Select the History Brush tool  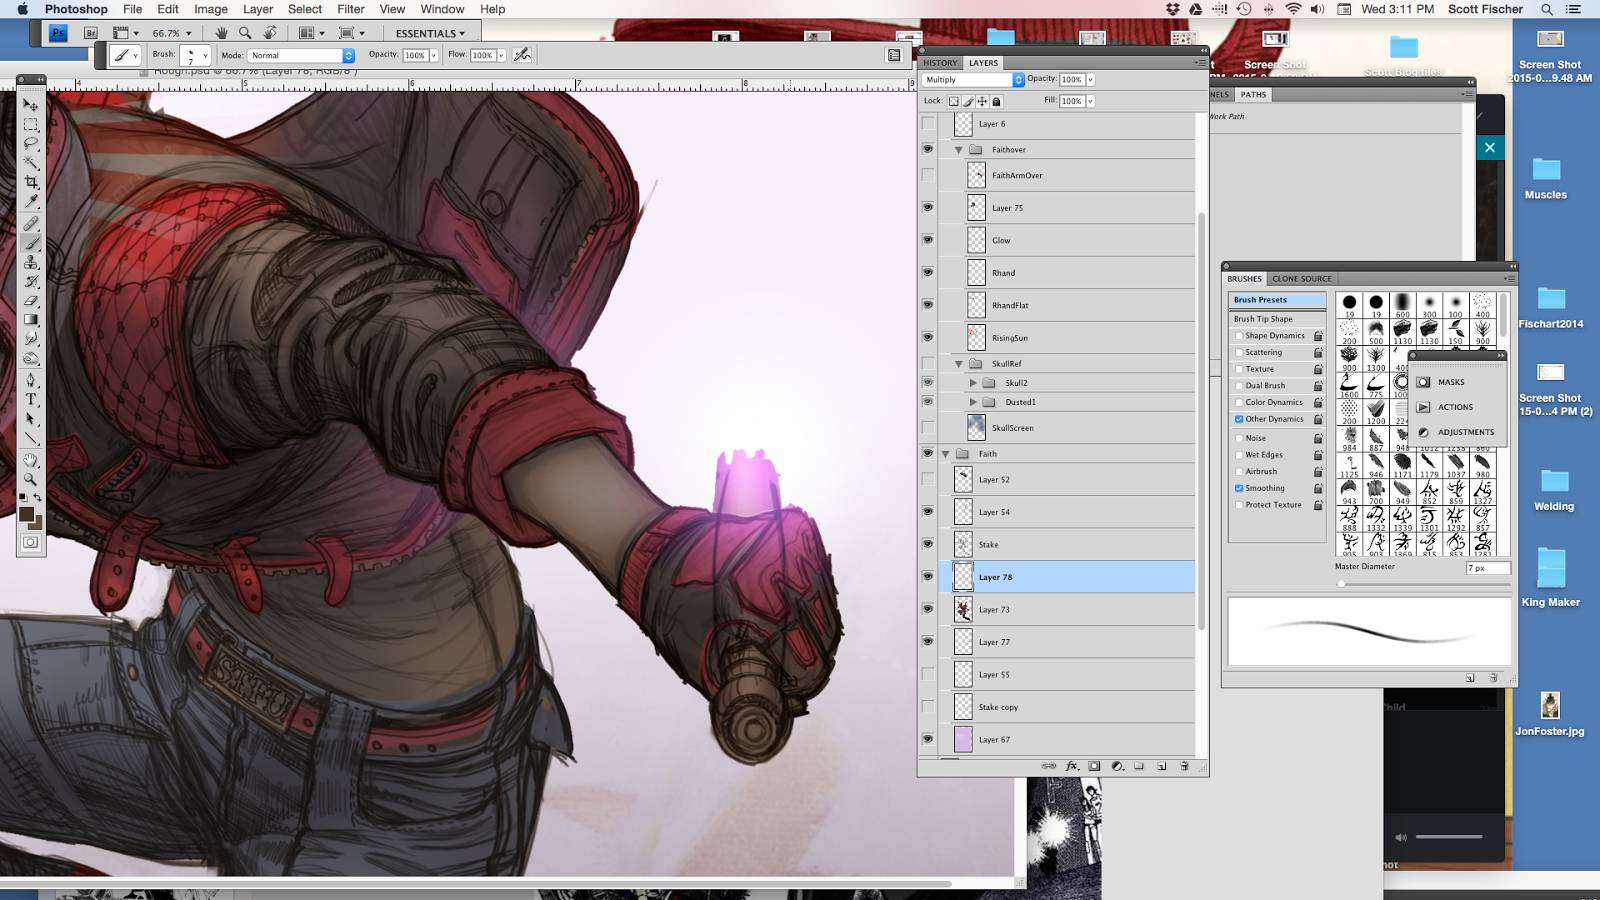[31, 282]
